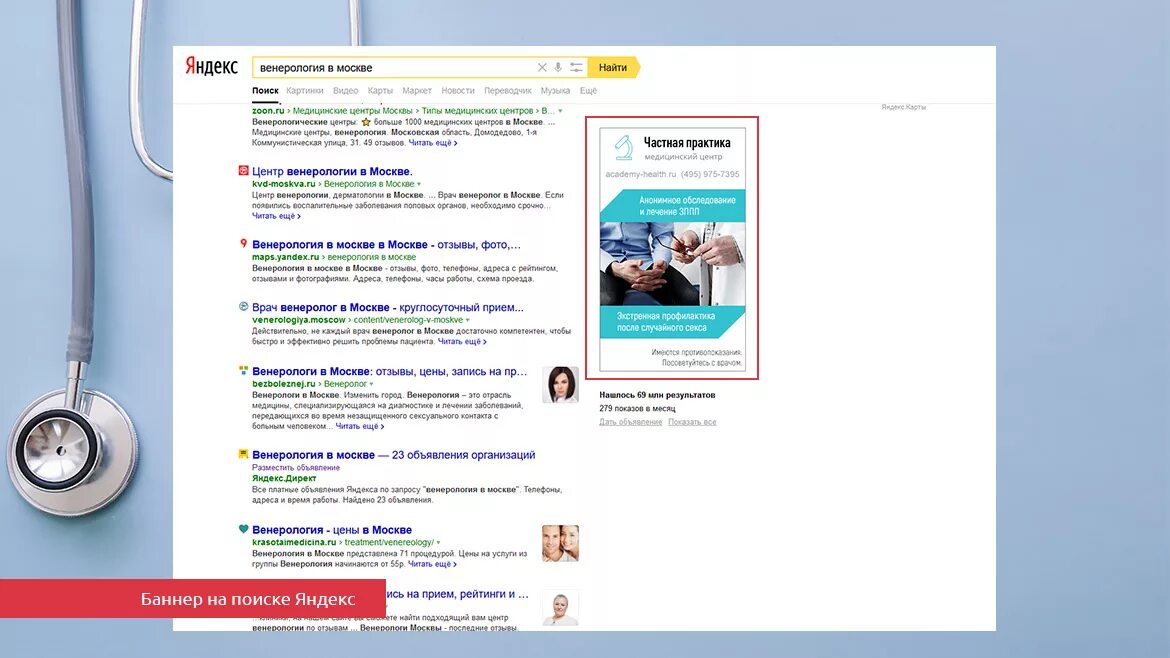Open the Яндекс.Директ green link
Image resolution: width=1170 pixels, height=658 pixels.
point(284,478)
